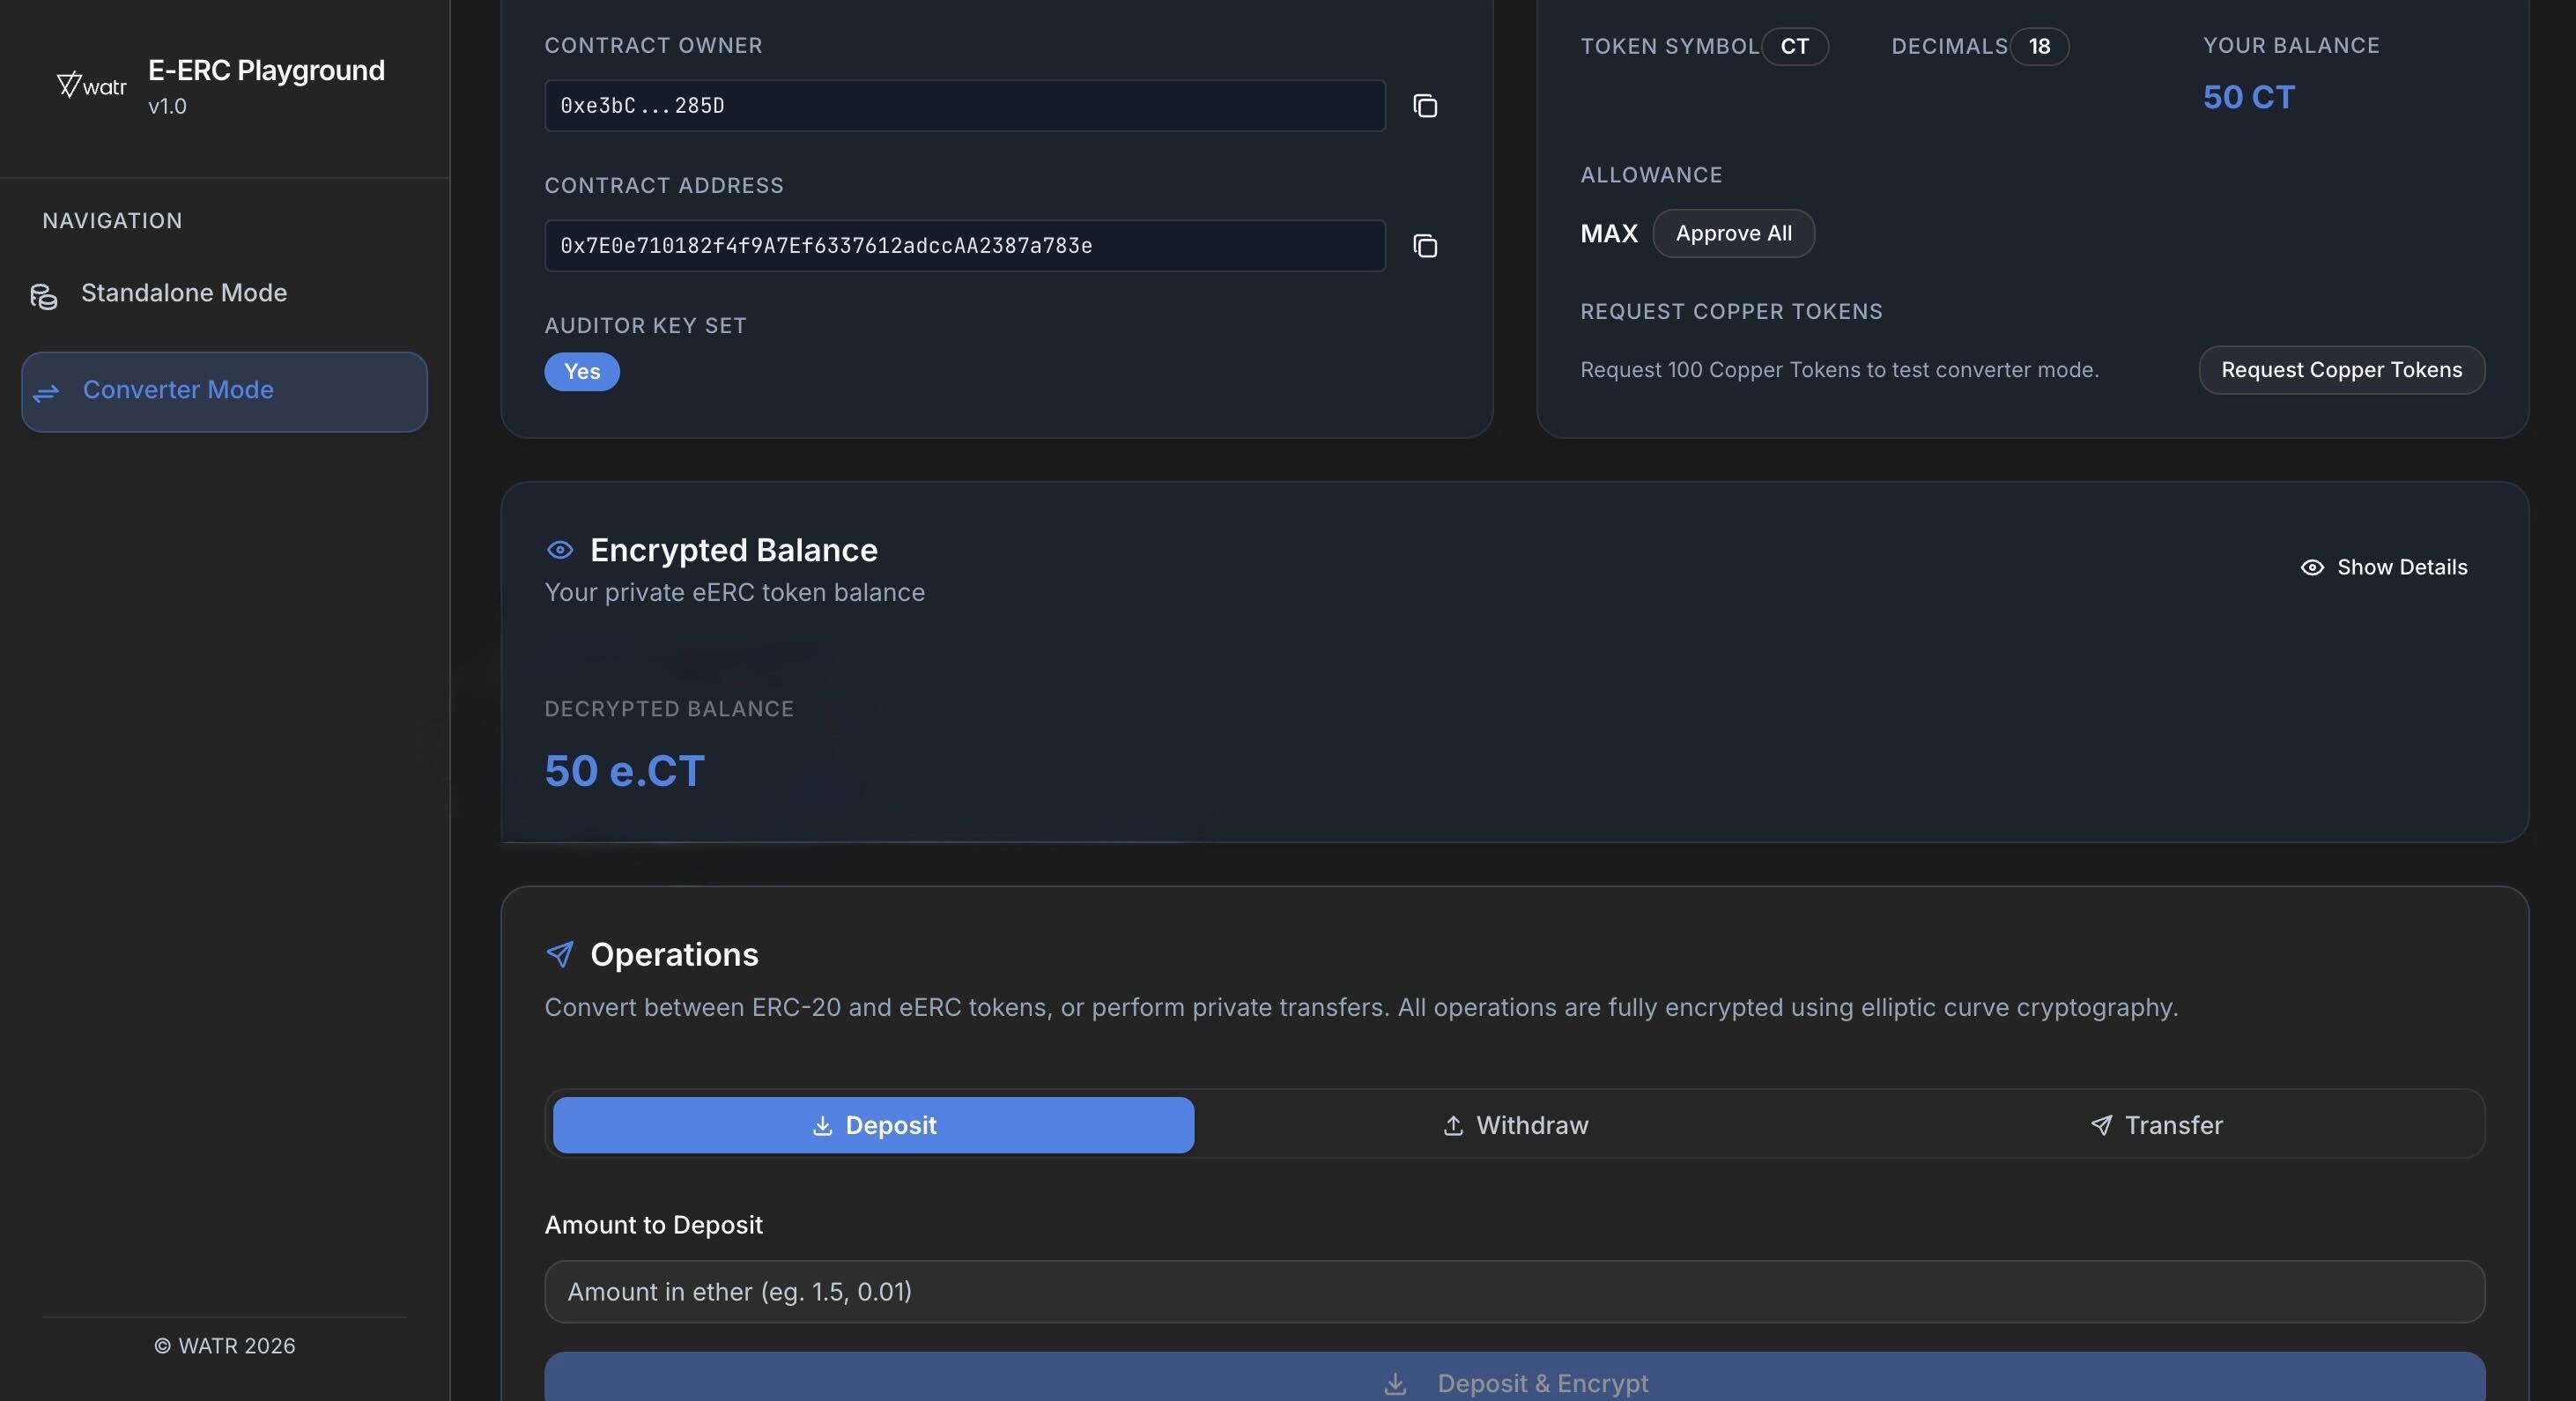
Task: Click the contract address text field
Action: [964, 246]
